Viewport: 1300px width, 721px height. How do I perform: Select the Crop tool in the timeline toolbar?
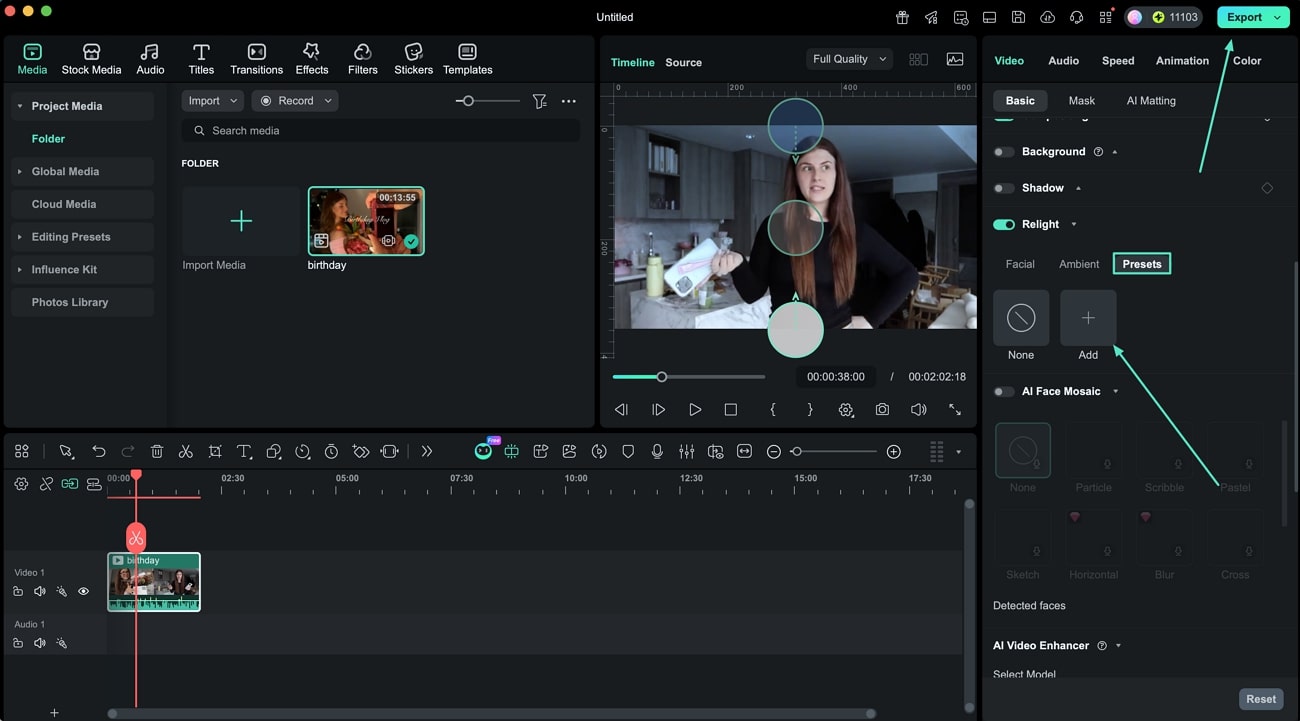coord(215,451)
